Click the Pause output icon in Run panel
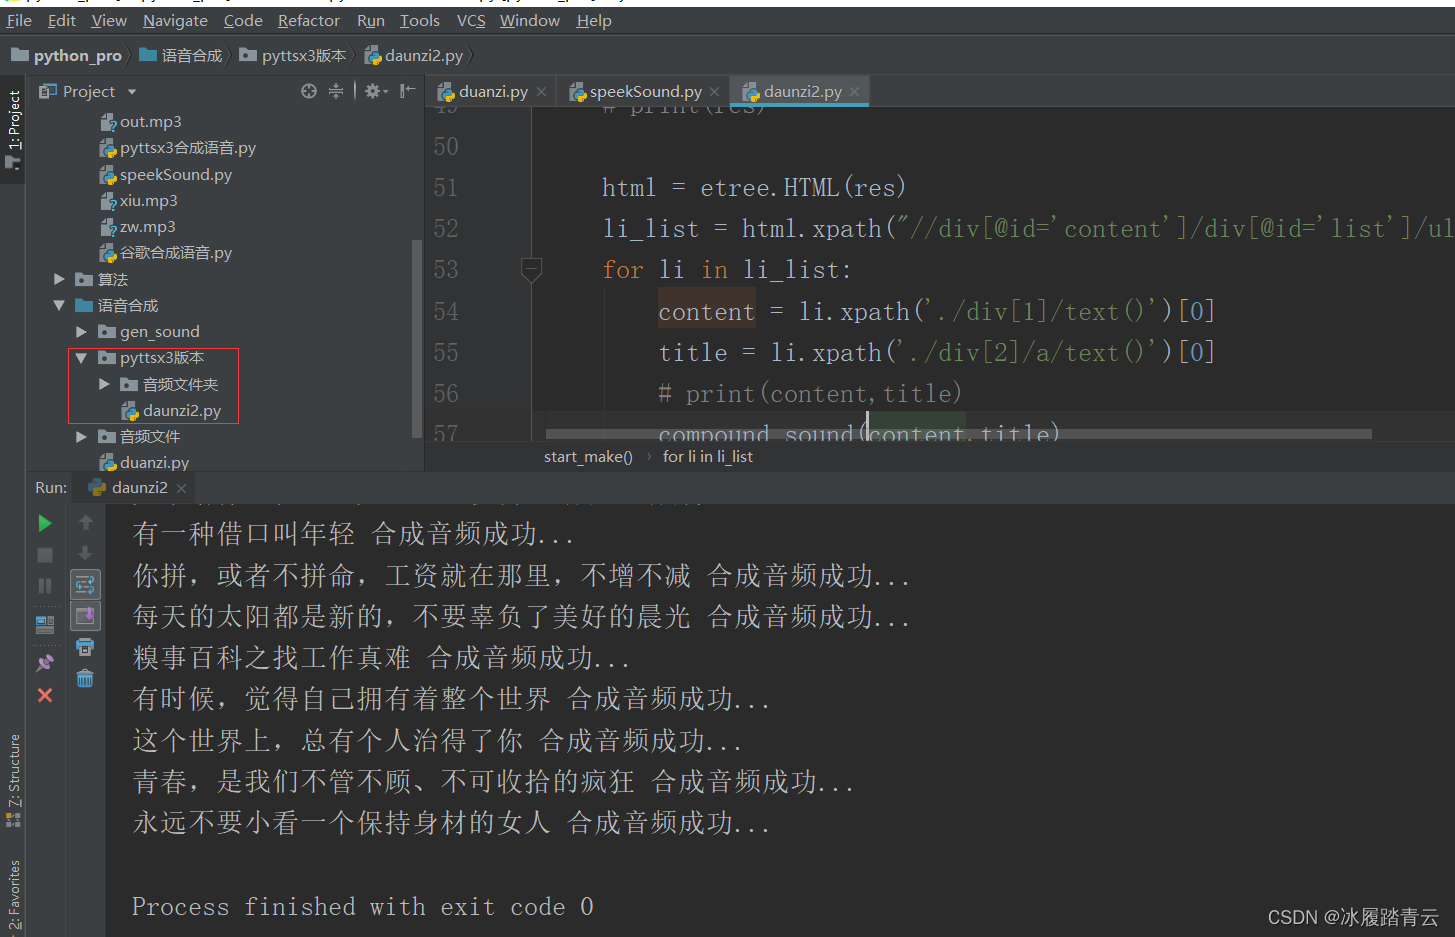This screenshot has height=937, width=1455. tap(45, 586)
